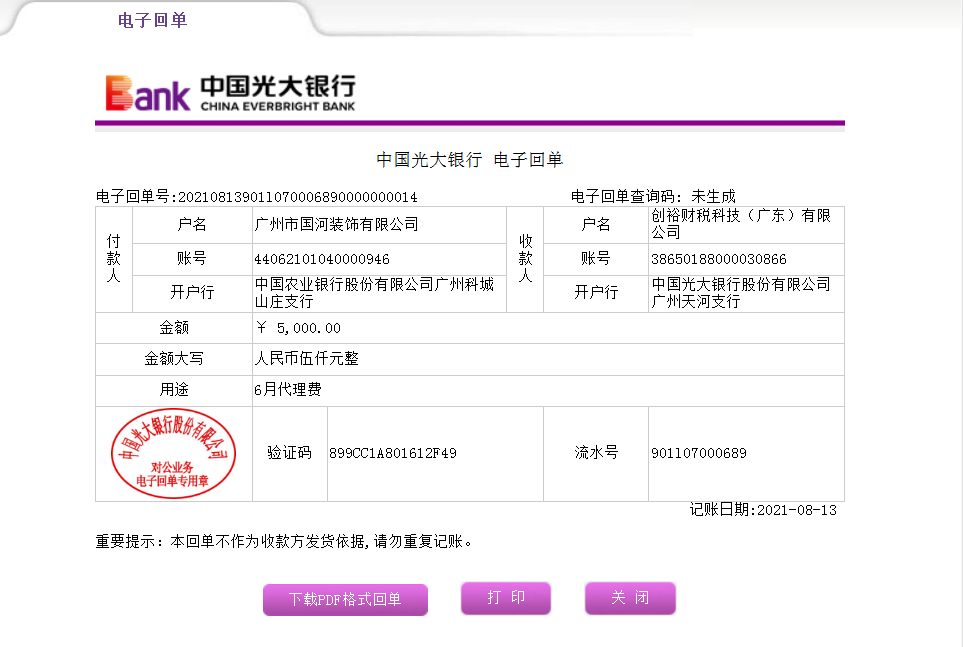The image size is (963, 647).
Task: Select payer name 广州市国河装饰有限公司
Action: tap(337, 224)
